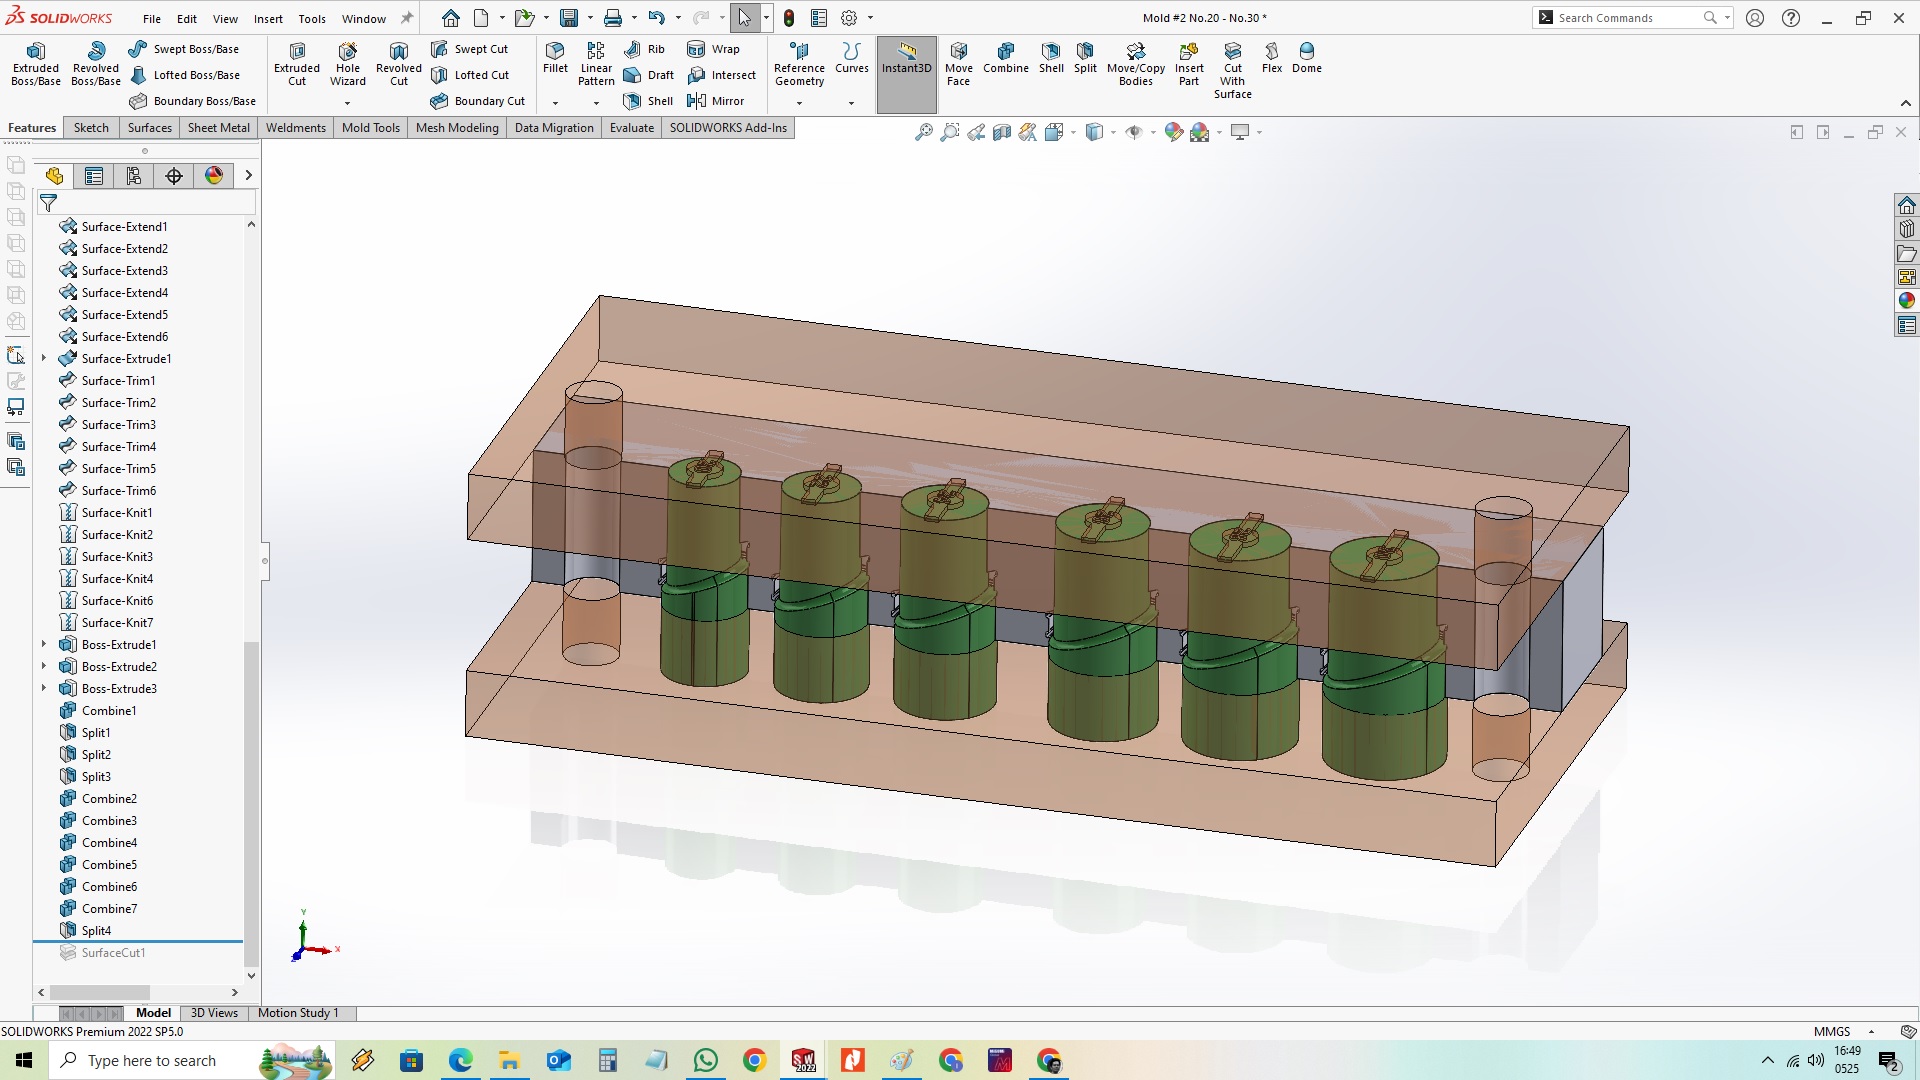
Task: Select Surface-Knit6 in feature tree
Action: tap(118, 600)
